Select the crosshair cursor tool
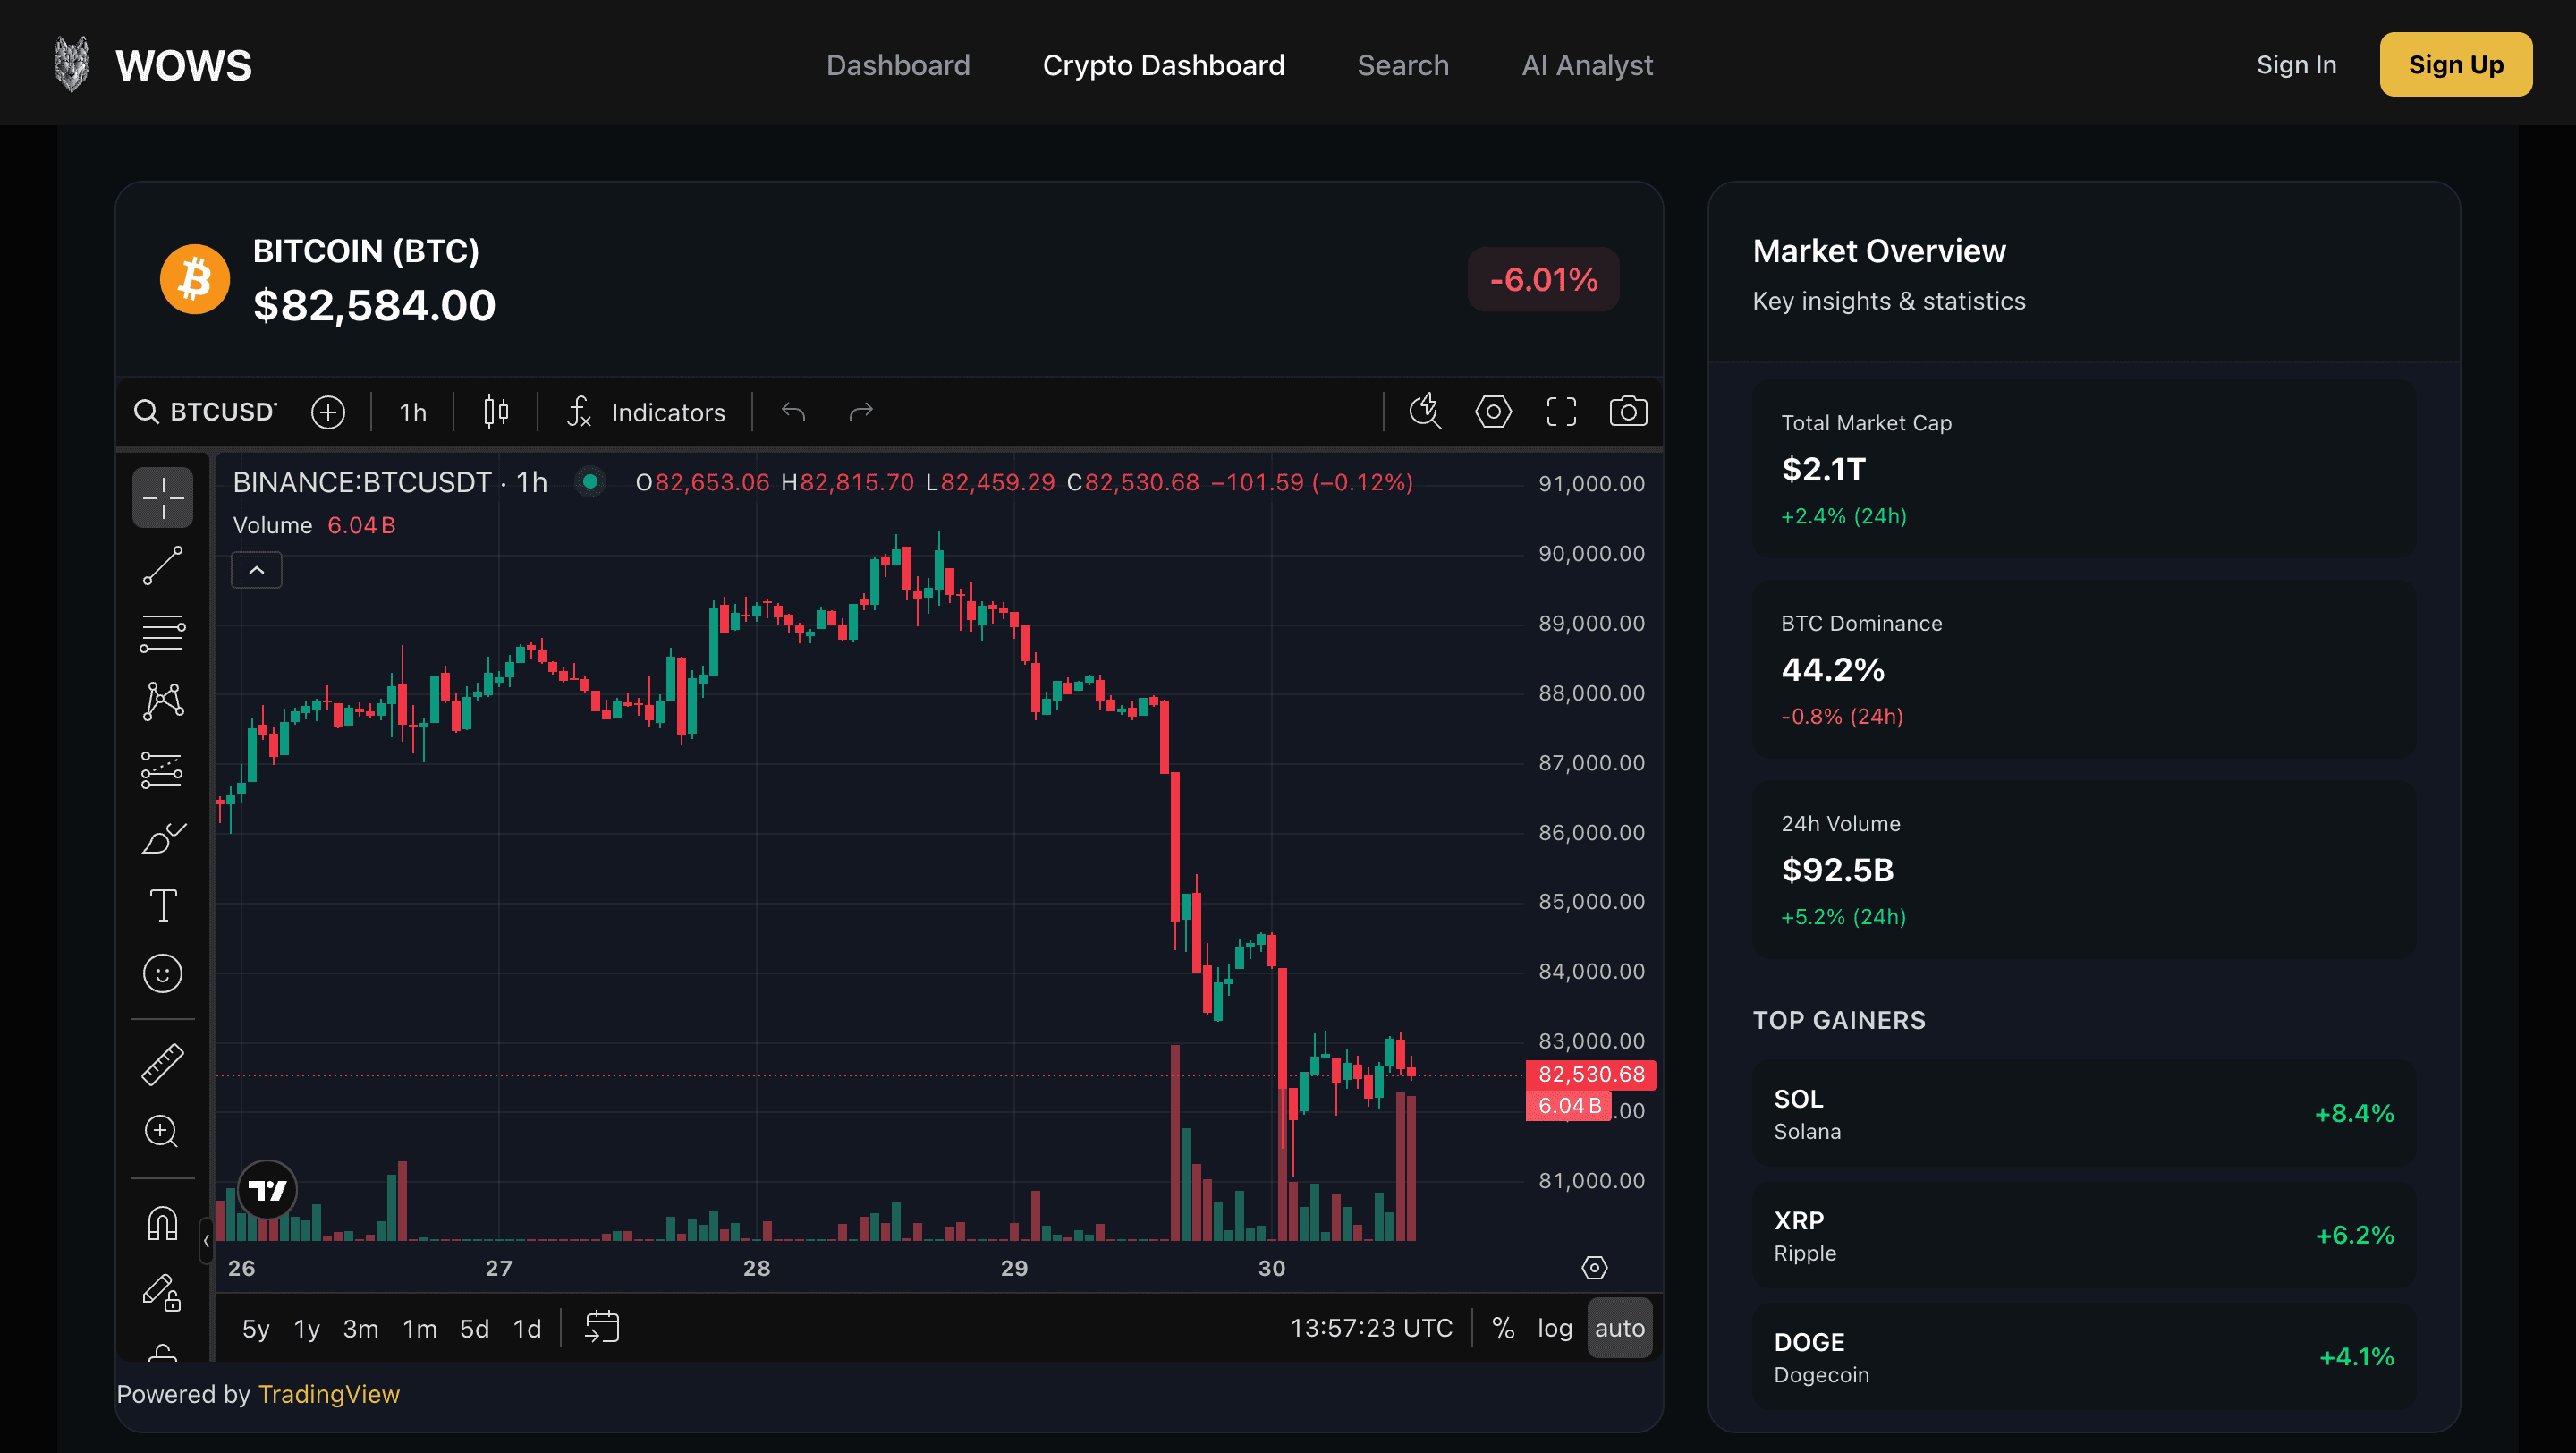This screenshot has width=2576, height=1453. 162,497
